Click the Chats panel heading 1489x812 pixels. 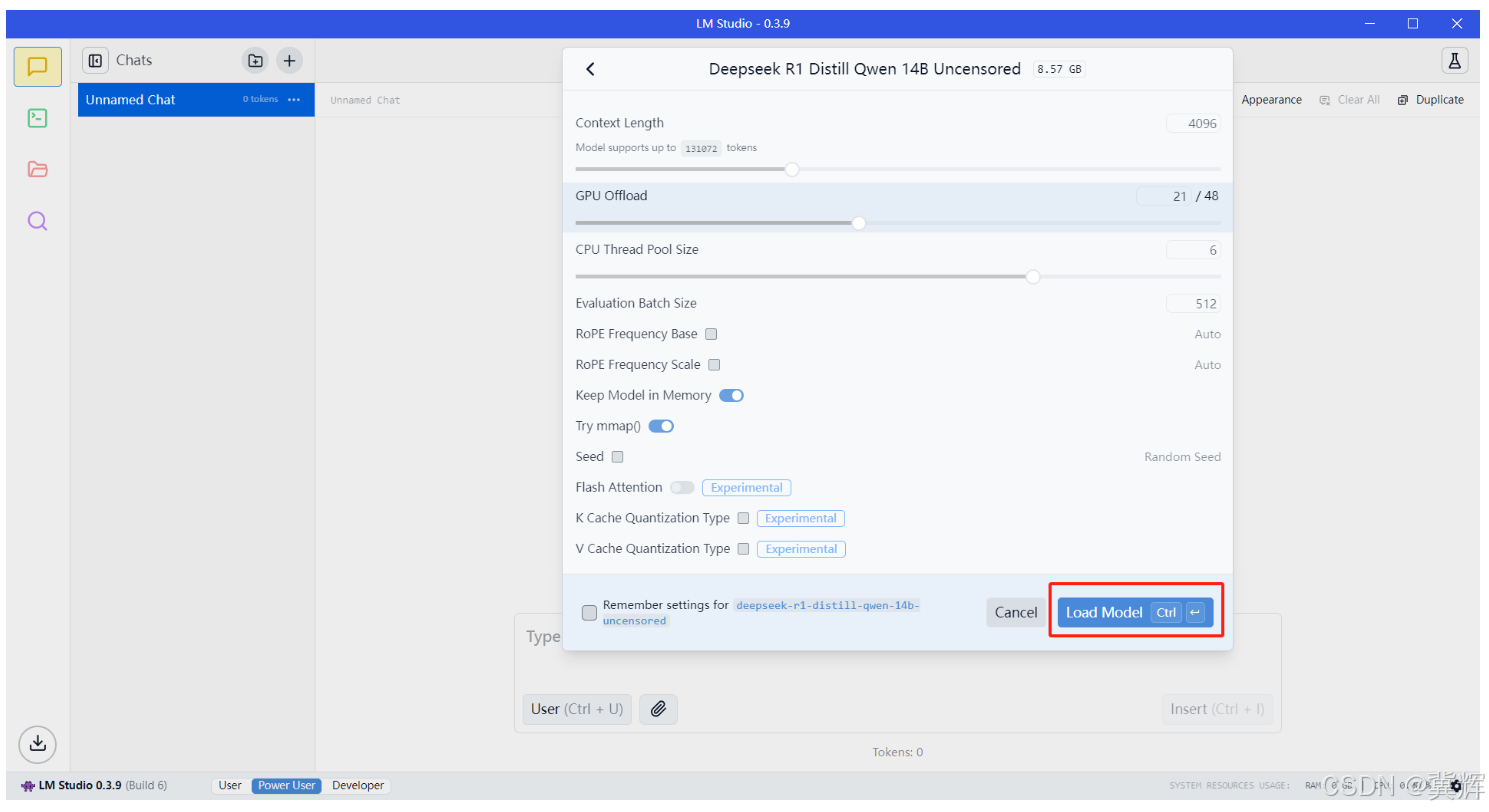click(x=134, y=61)
